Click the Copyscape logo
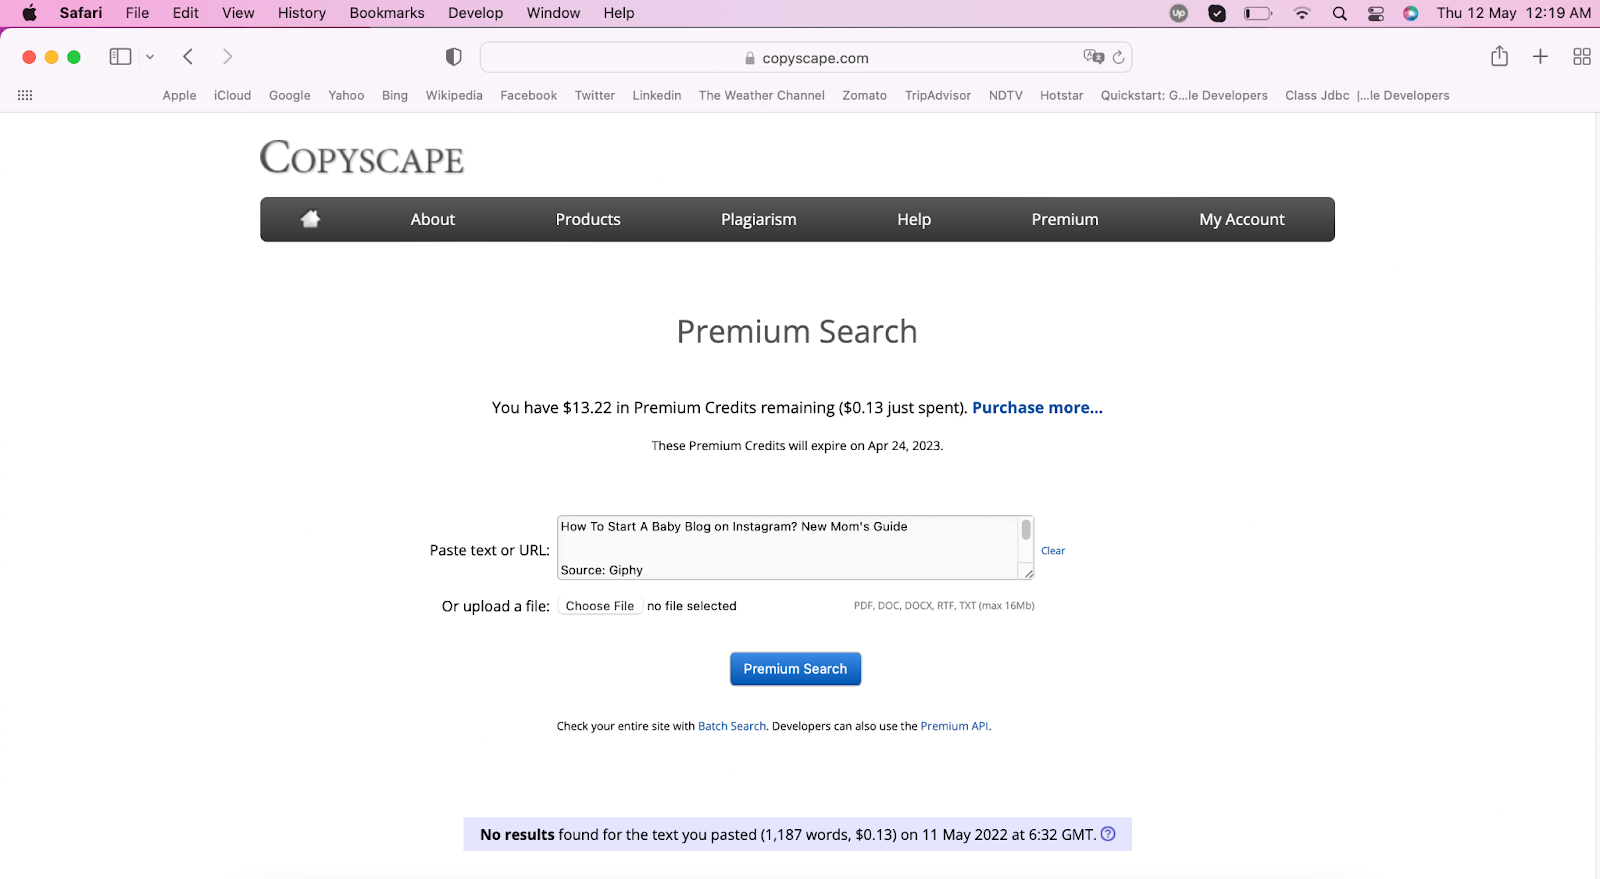Viewport: 1600px width, 879px height. (362, 157)
